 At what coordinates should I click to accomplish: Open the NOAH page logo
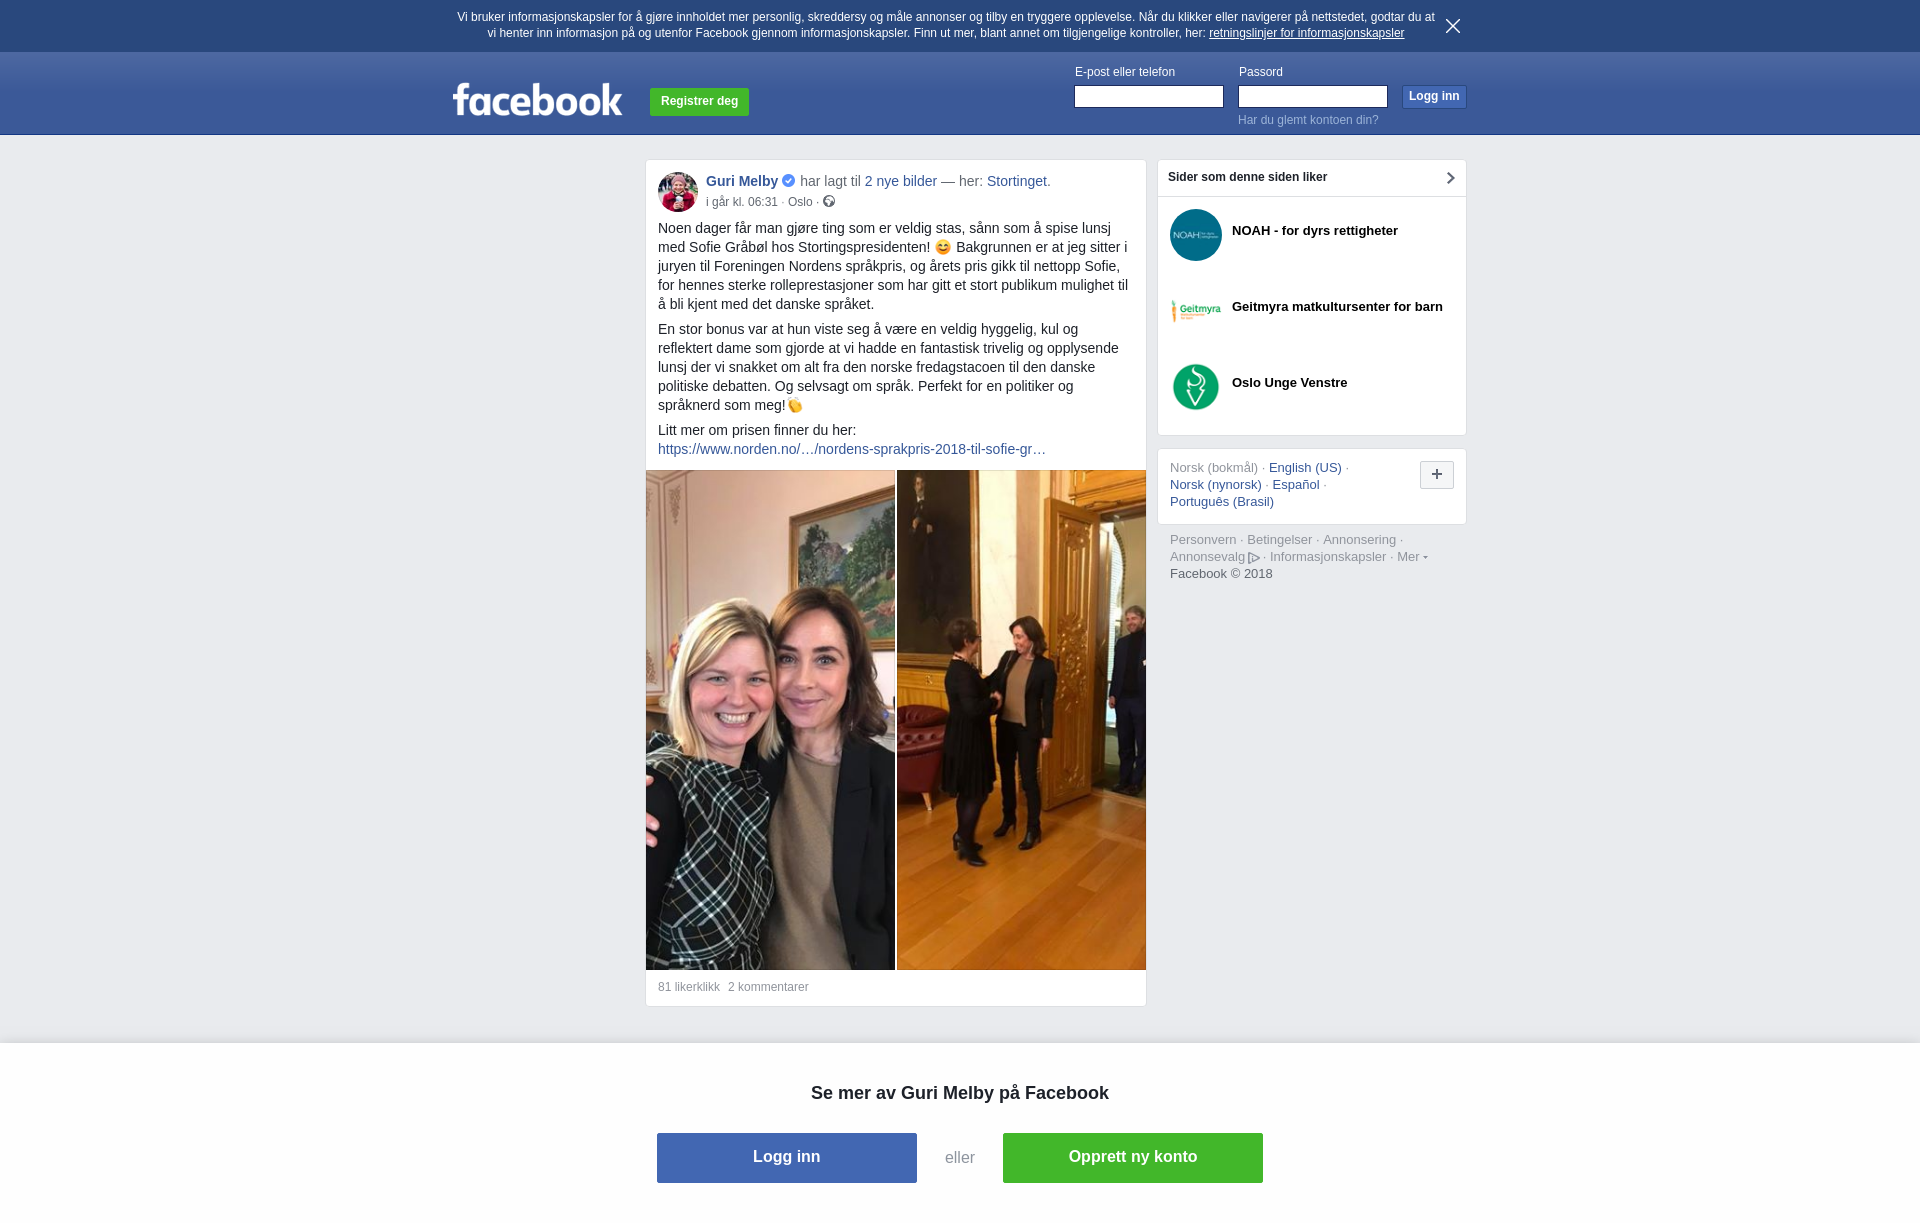[1196, 235]
